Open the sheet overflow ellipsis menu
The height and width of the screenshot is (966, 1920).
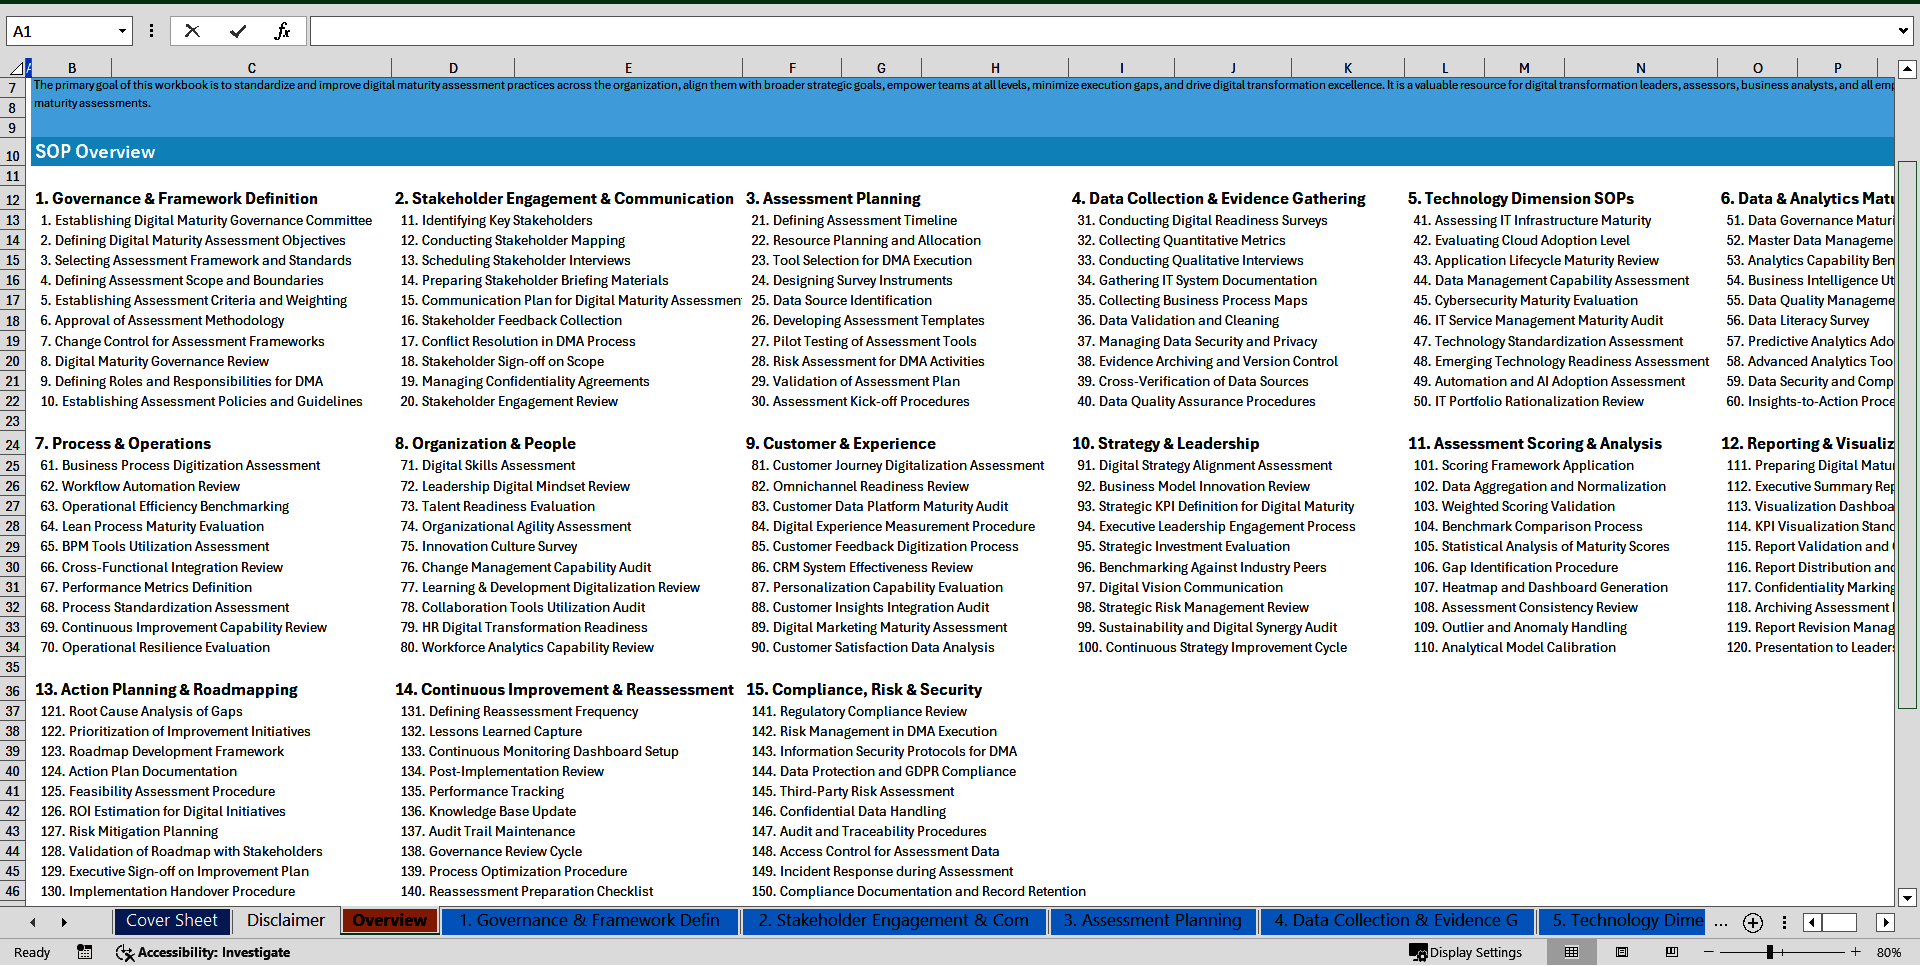pos(1721,922)
